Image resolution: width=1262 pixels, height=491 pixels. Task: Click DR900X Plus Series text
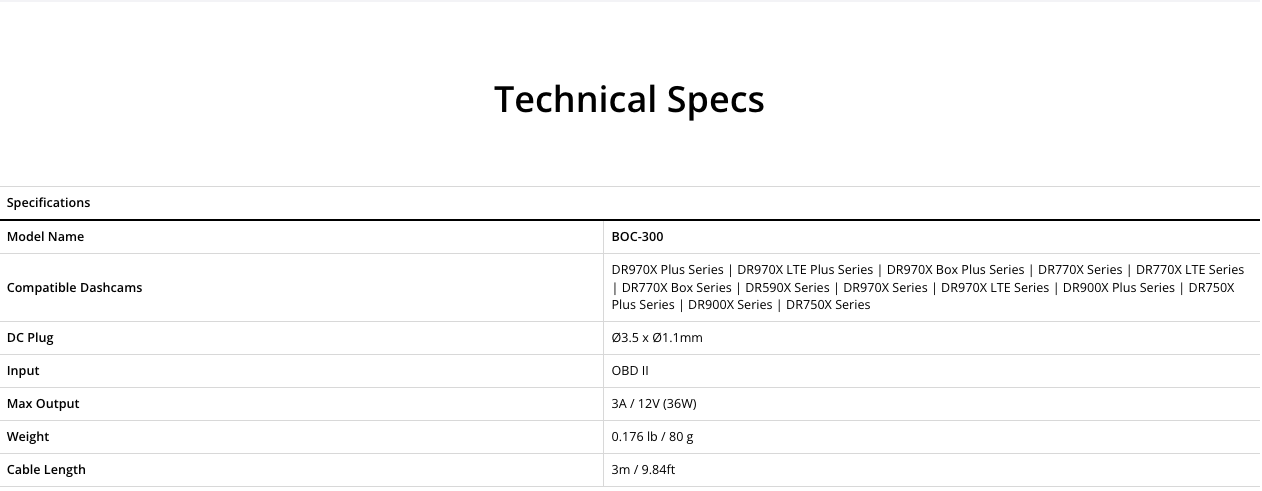pyautogui.click(x=1118, y=288)
